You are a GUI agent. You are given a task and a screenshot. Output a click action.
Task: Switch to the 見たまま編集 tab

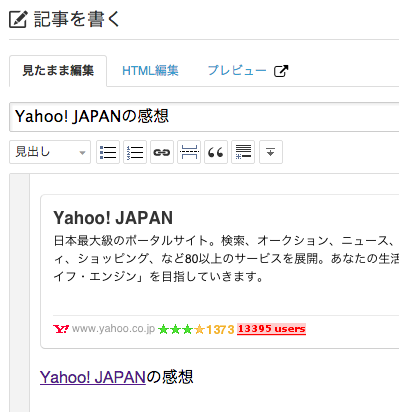click(x=58, y=71)
